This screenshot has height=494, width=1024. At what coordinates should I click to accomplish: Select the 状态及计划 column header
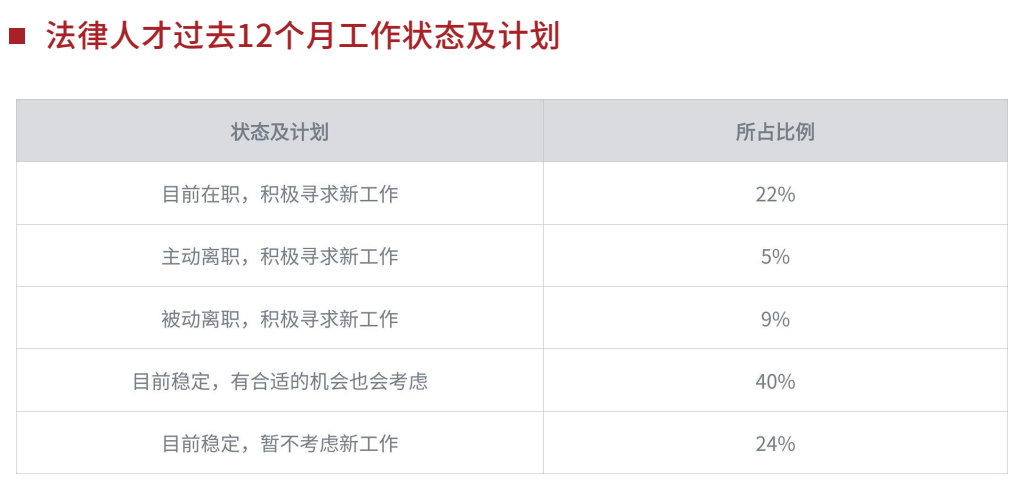[x=280, y=132]
